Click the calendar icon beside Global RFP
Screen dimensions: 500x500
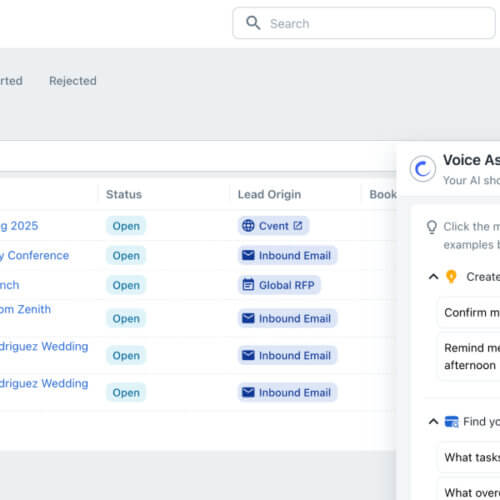pos(248,285)
